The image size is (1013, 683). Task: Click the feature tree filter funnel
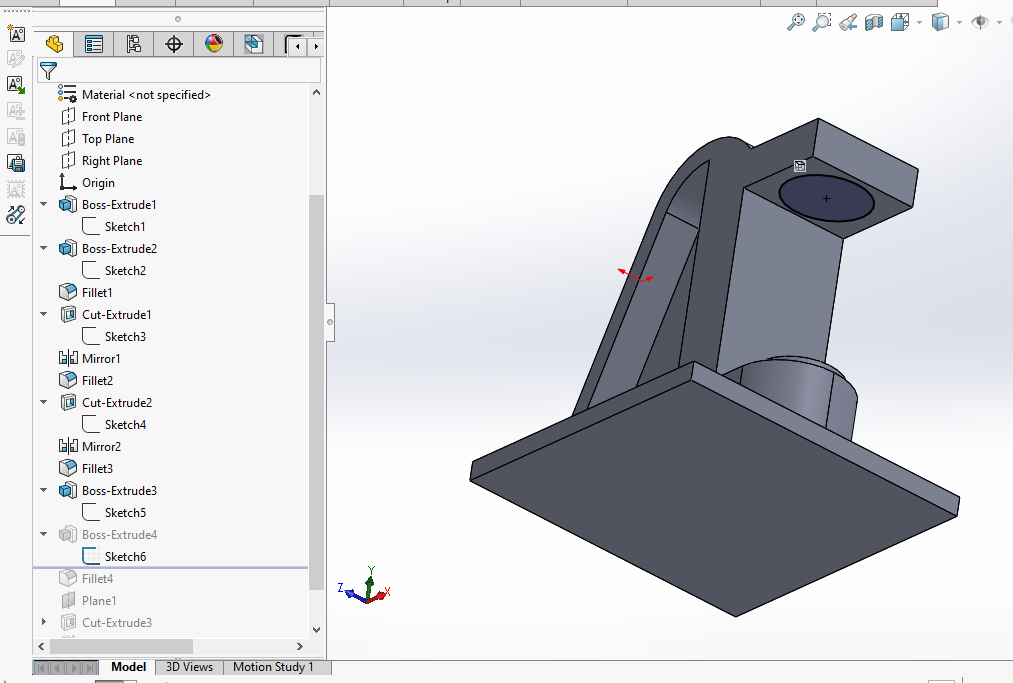click(48, 70)
